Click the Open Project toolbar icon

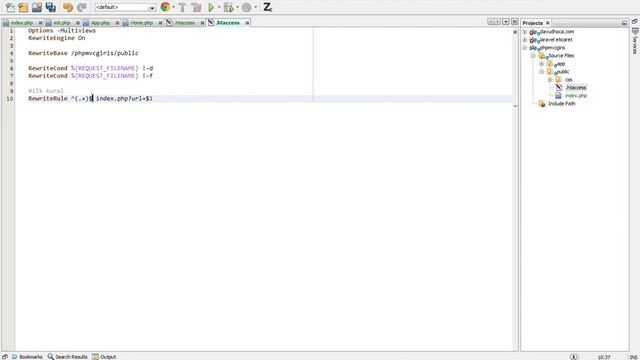coord(37,7)
